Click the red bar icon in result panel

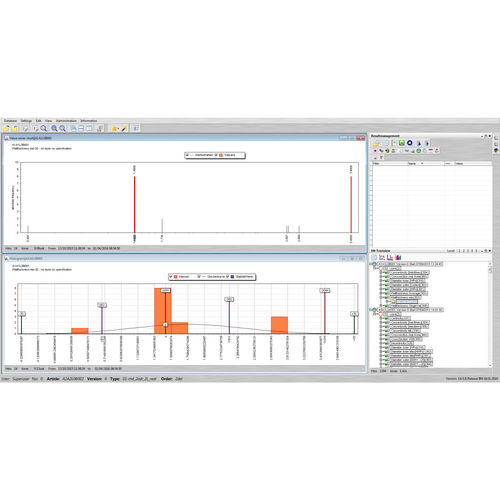(x=431, y=150)
